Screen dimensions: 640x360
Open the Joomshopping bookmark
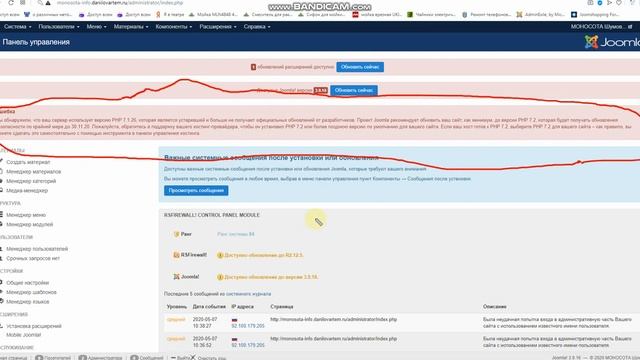(595, 14)
